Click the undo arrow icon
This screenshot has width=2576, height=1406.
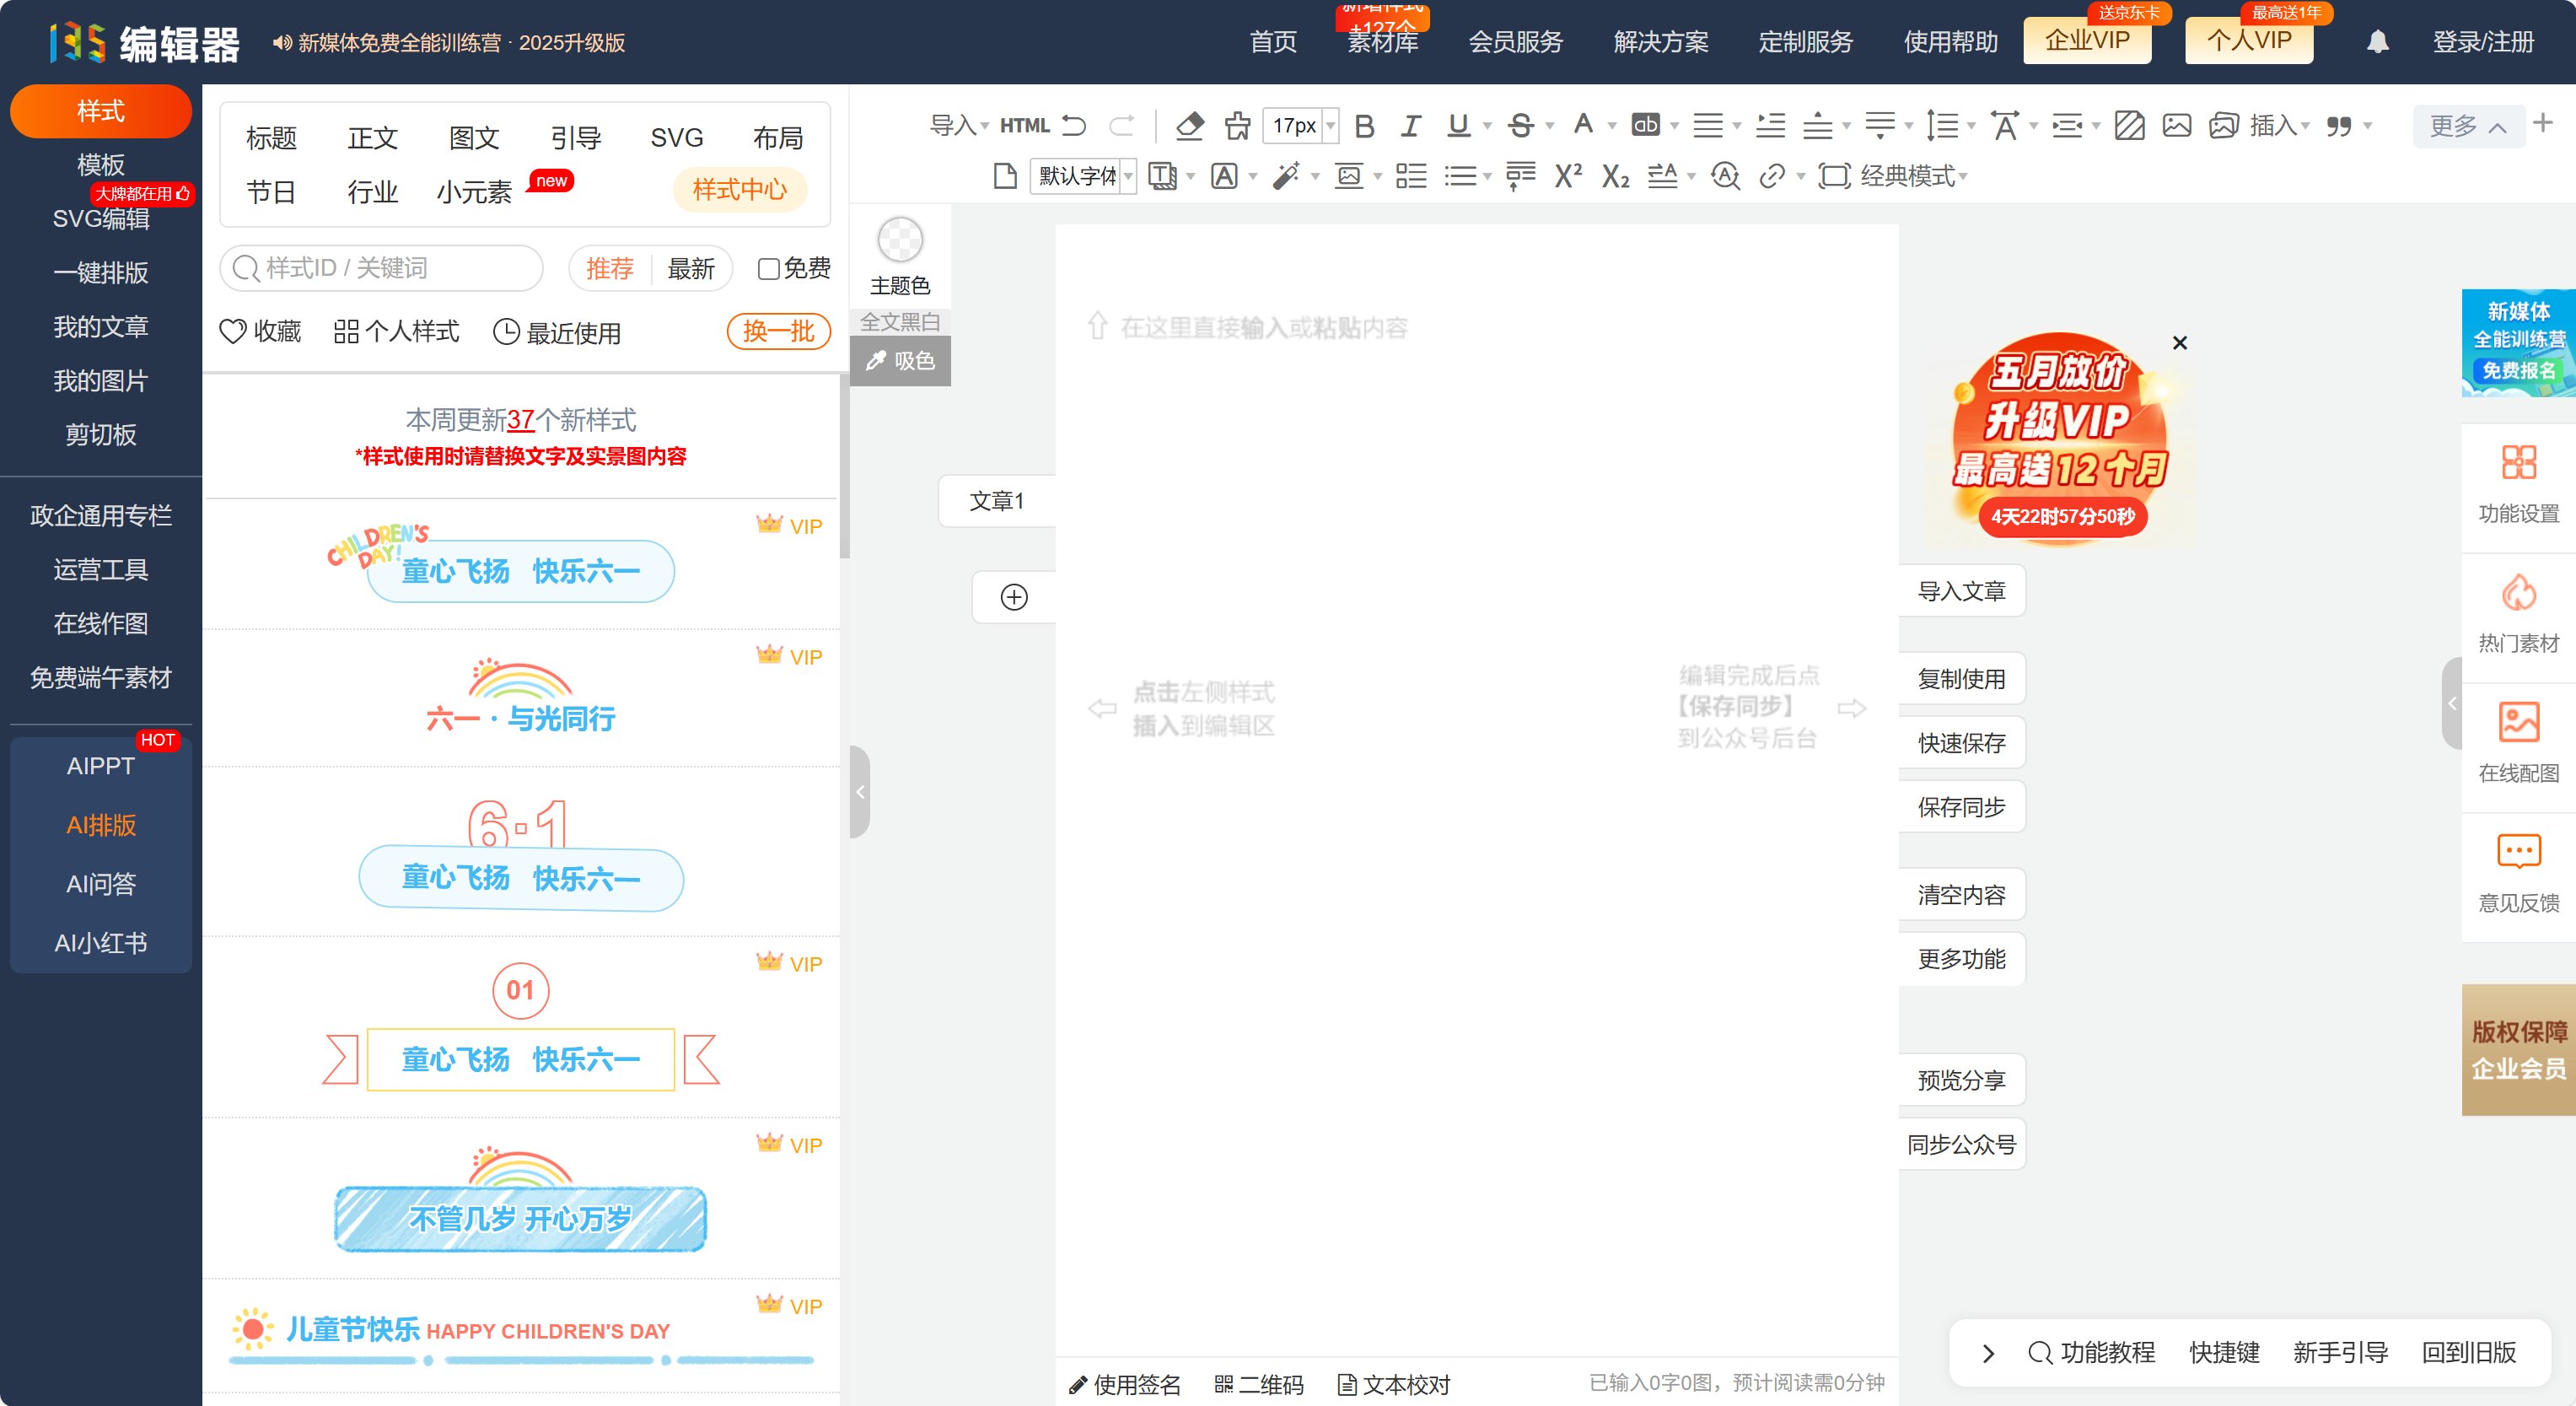1074,126
